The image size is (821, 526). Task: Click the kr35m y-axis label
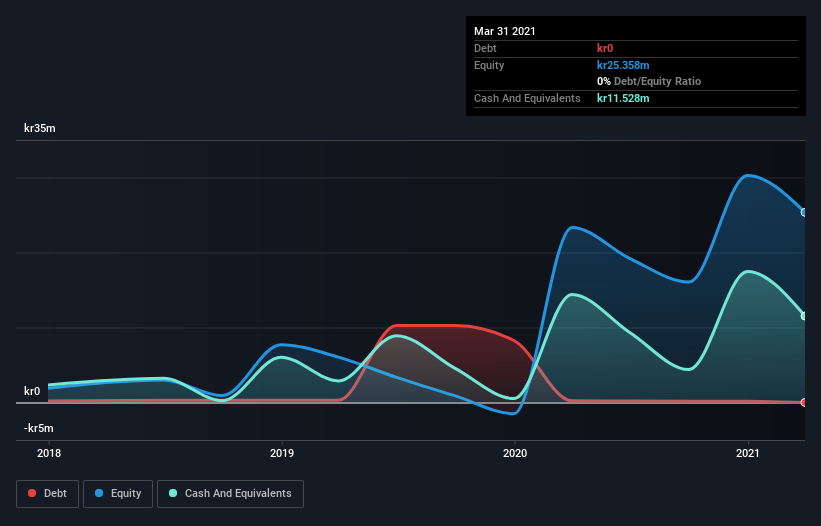(40, 128)
